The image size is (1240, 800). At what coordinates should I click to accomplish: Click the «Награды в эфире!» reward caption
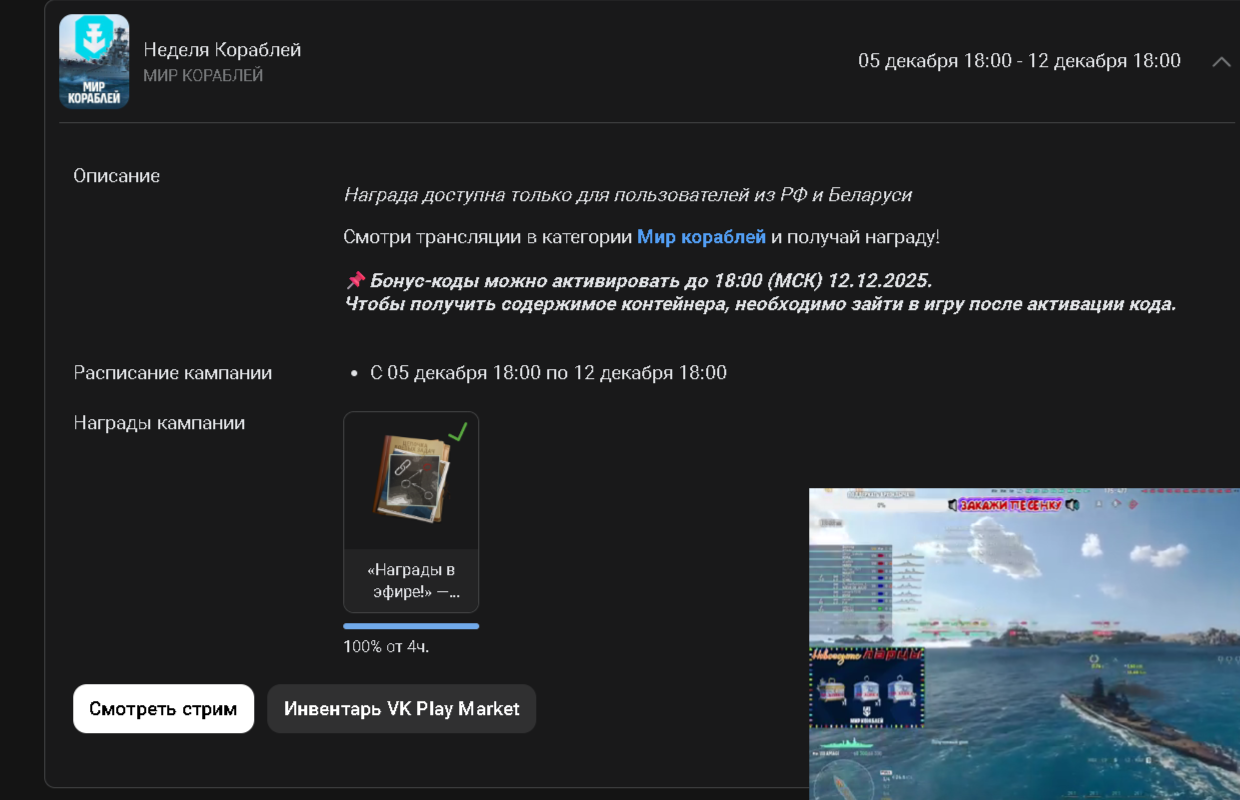(411, 580)
